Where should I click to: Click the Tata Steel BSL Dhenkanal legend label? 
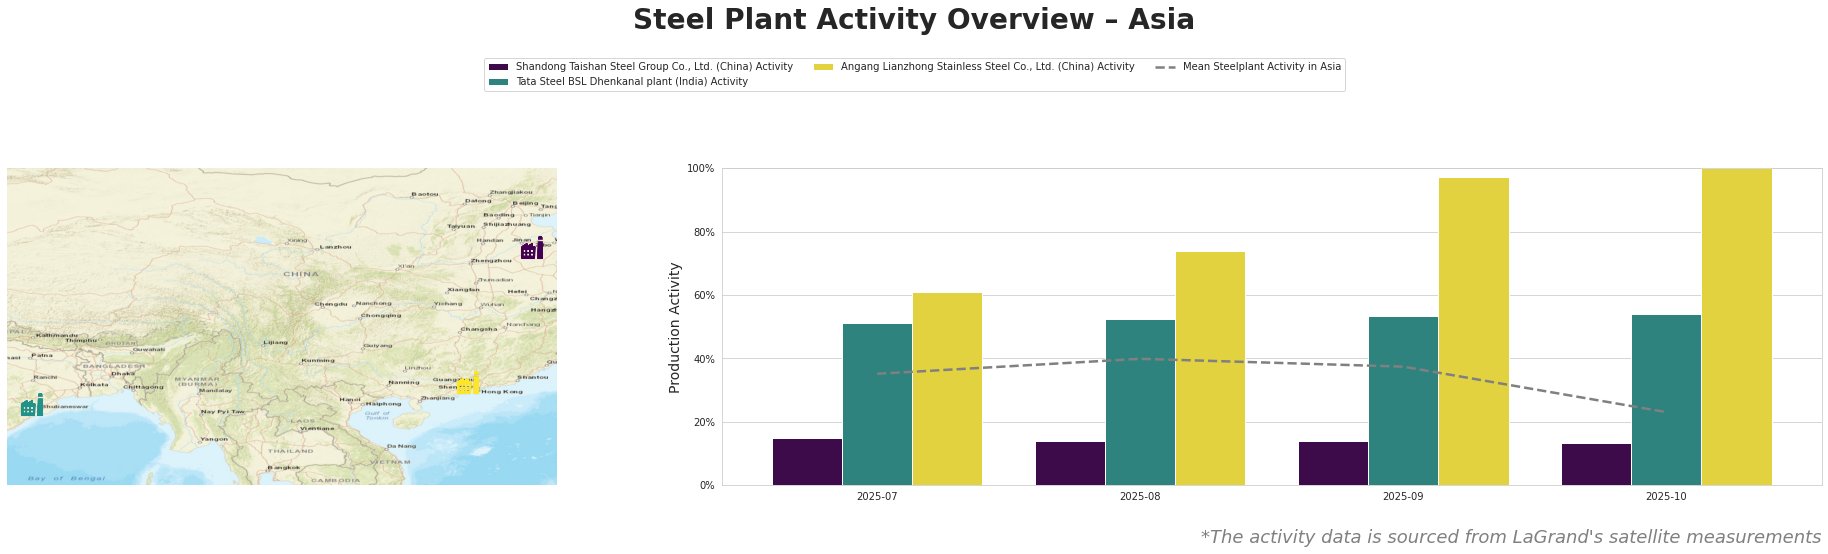631,82
